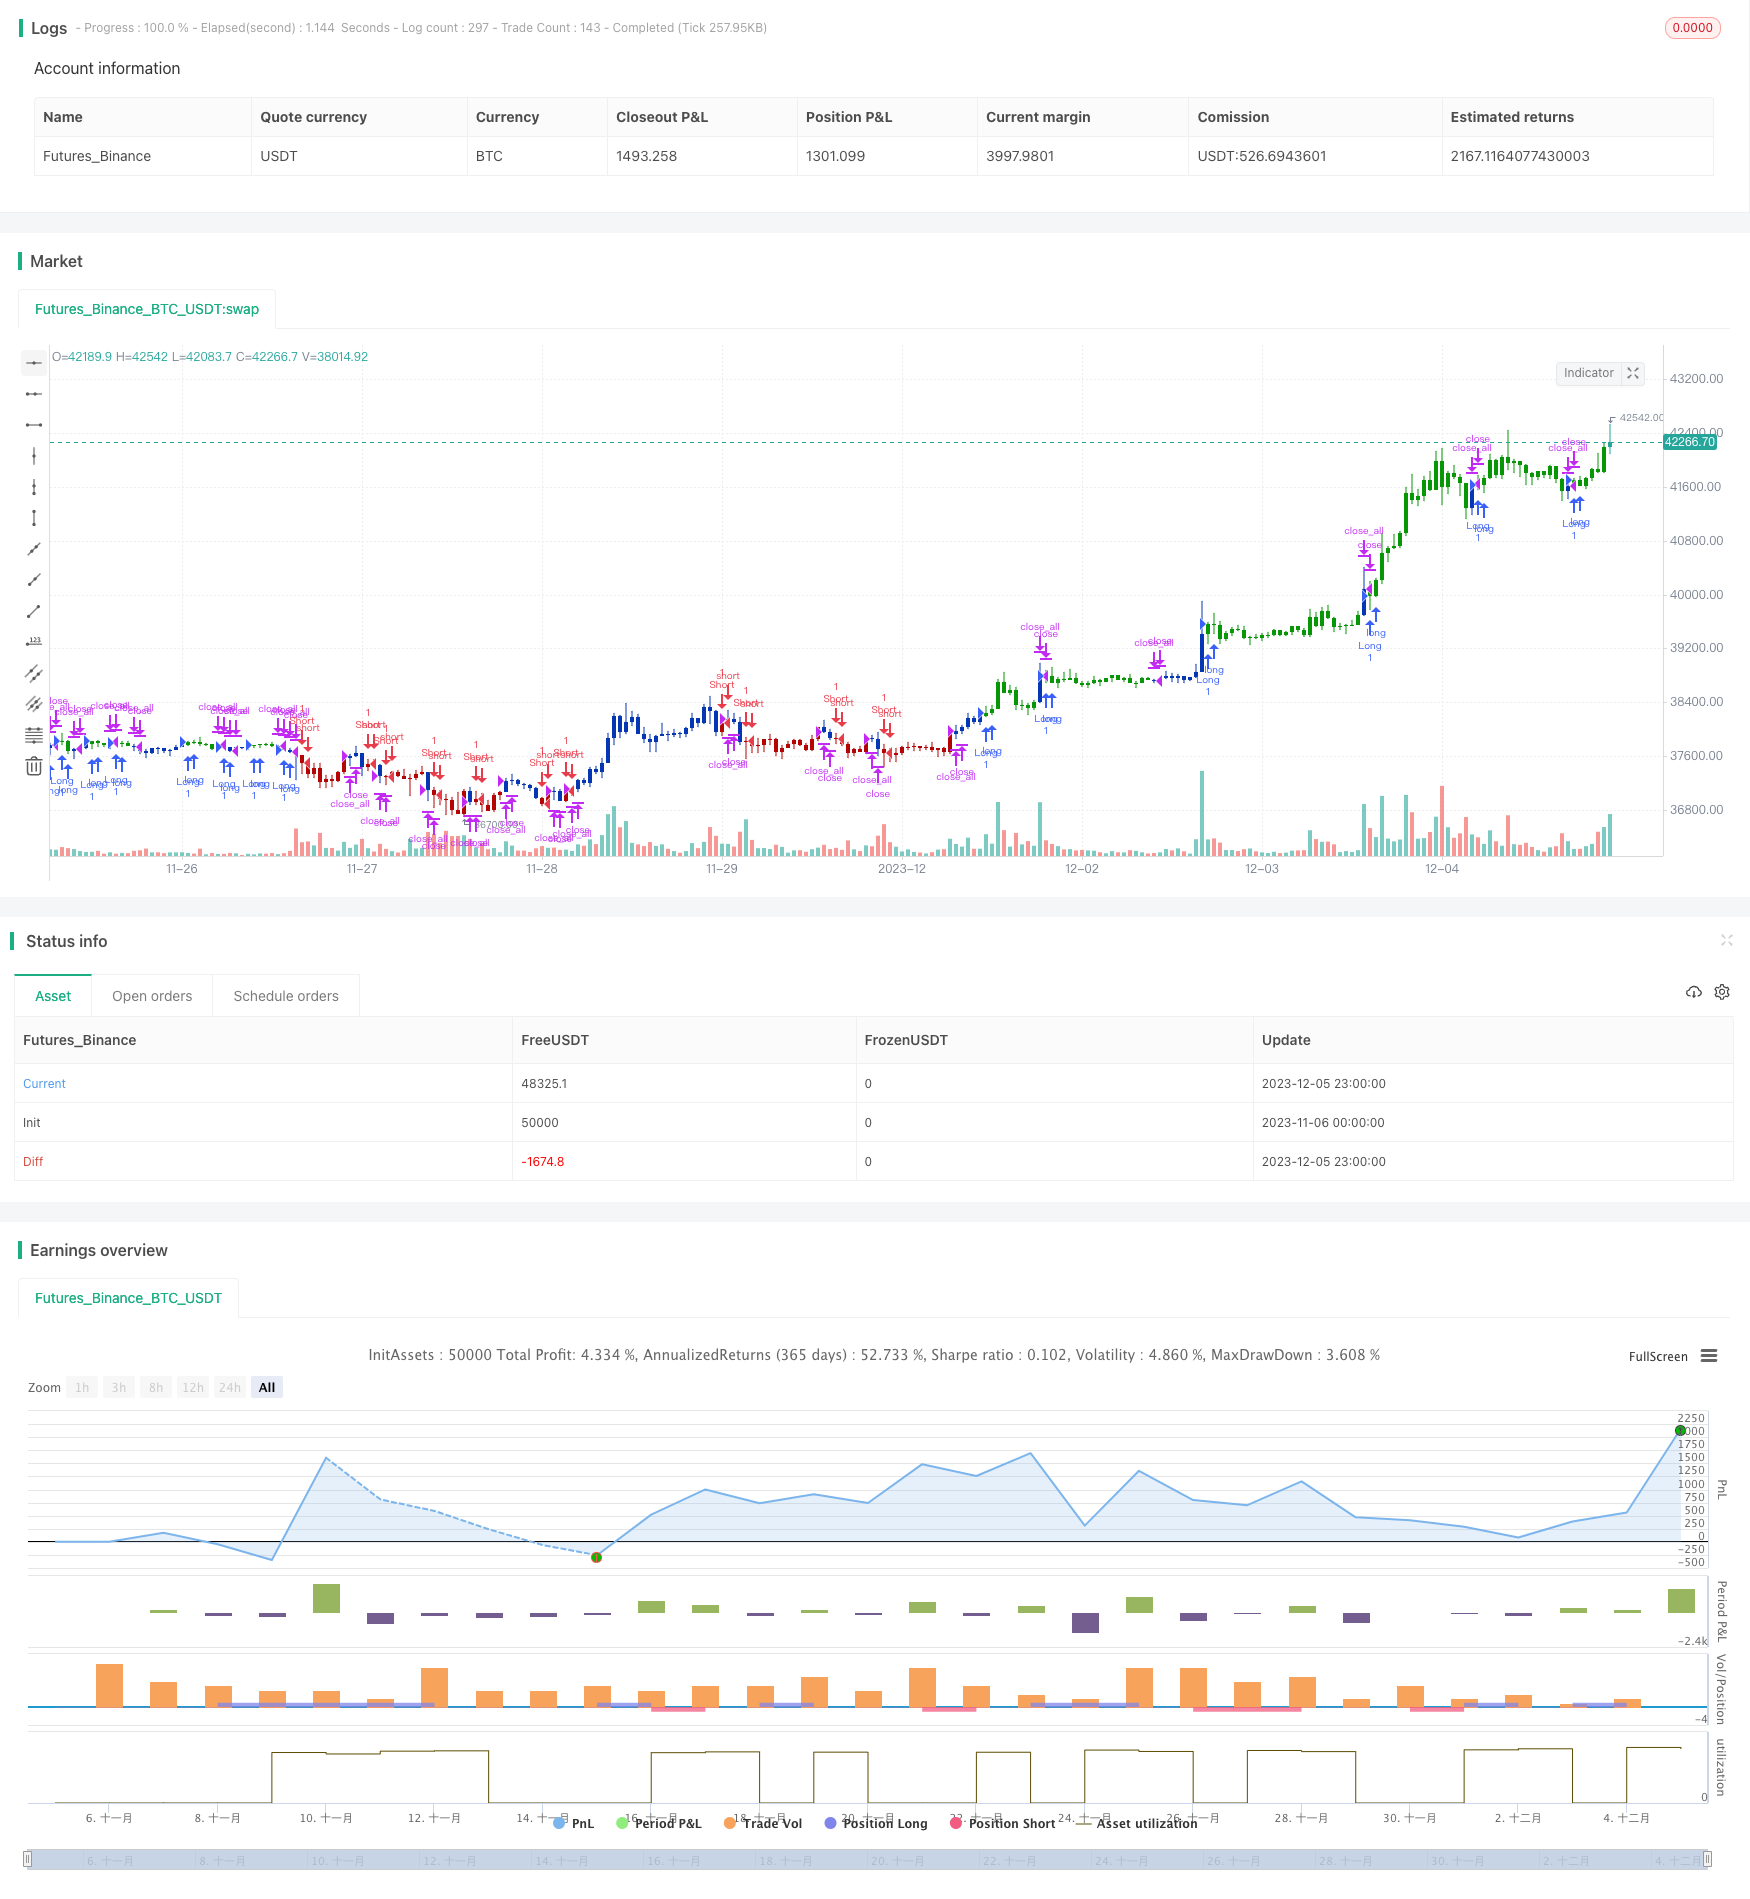Open the Schedule orders tab

click(285, 995)
